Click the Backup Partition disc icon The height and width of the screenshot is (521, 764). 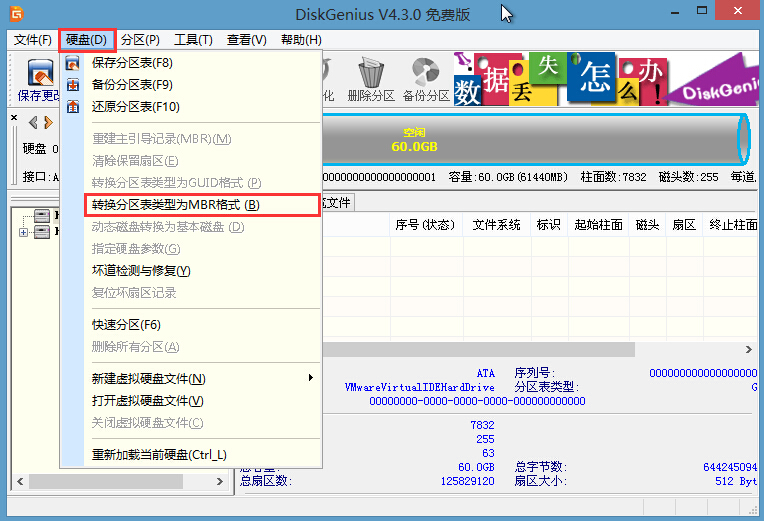[425, 73]
